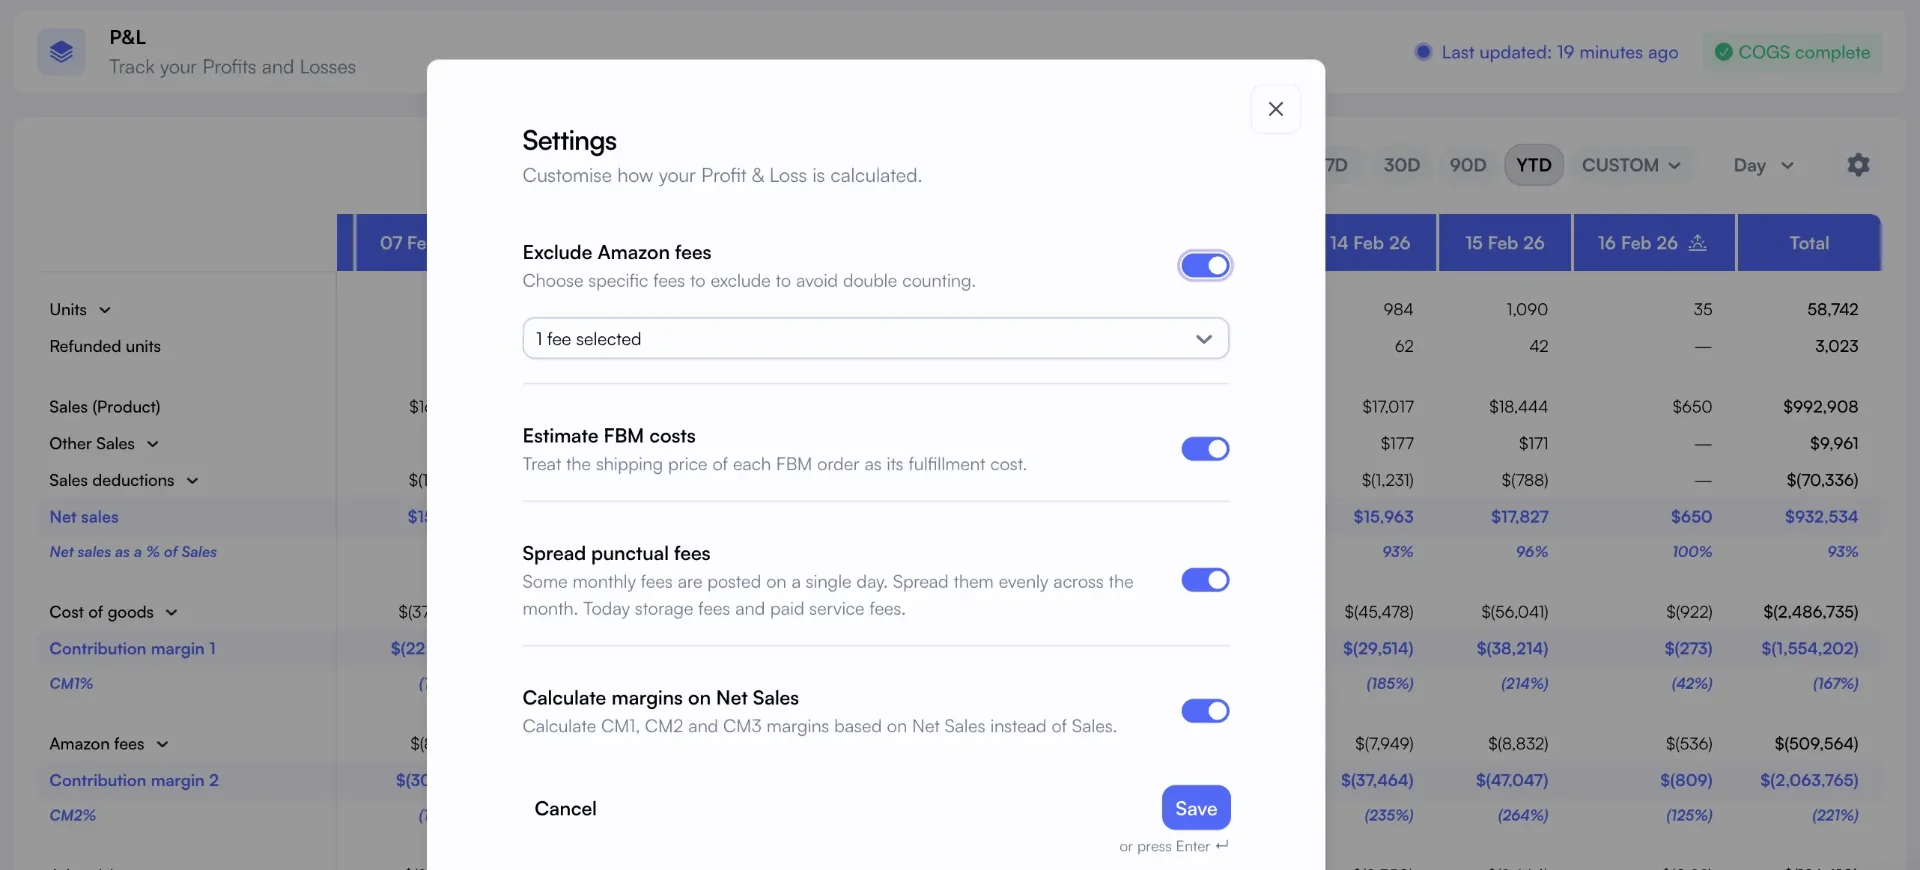Click the upload icon next to 16 Feb 26
The width and height of the screenshot is (1920, 870).
(x=1697, y=243)
